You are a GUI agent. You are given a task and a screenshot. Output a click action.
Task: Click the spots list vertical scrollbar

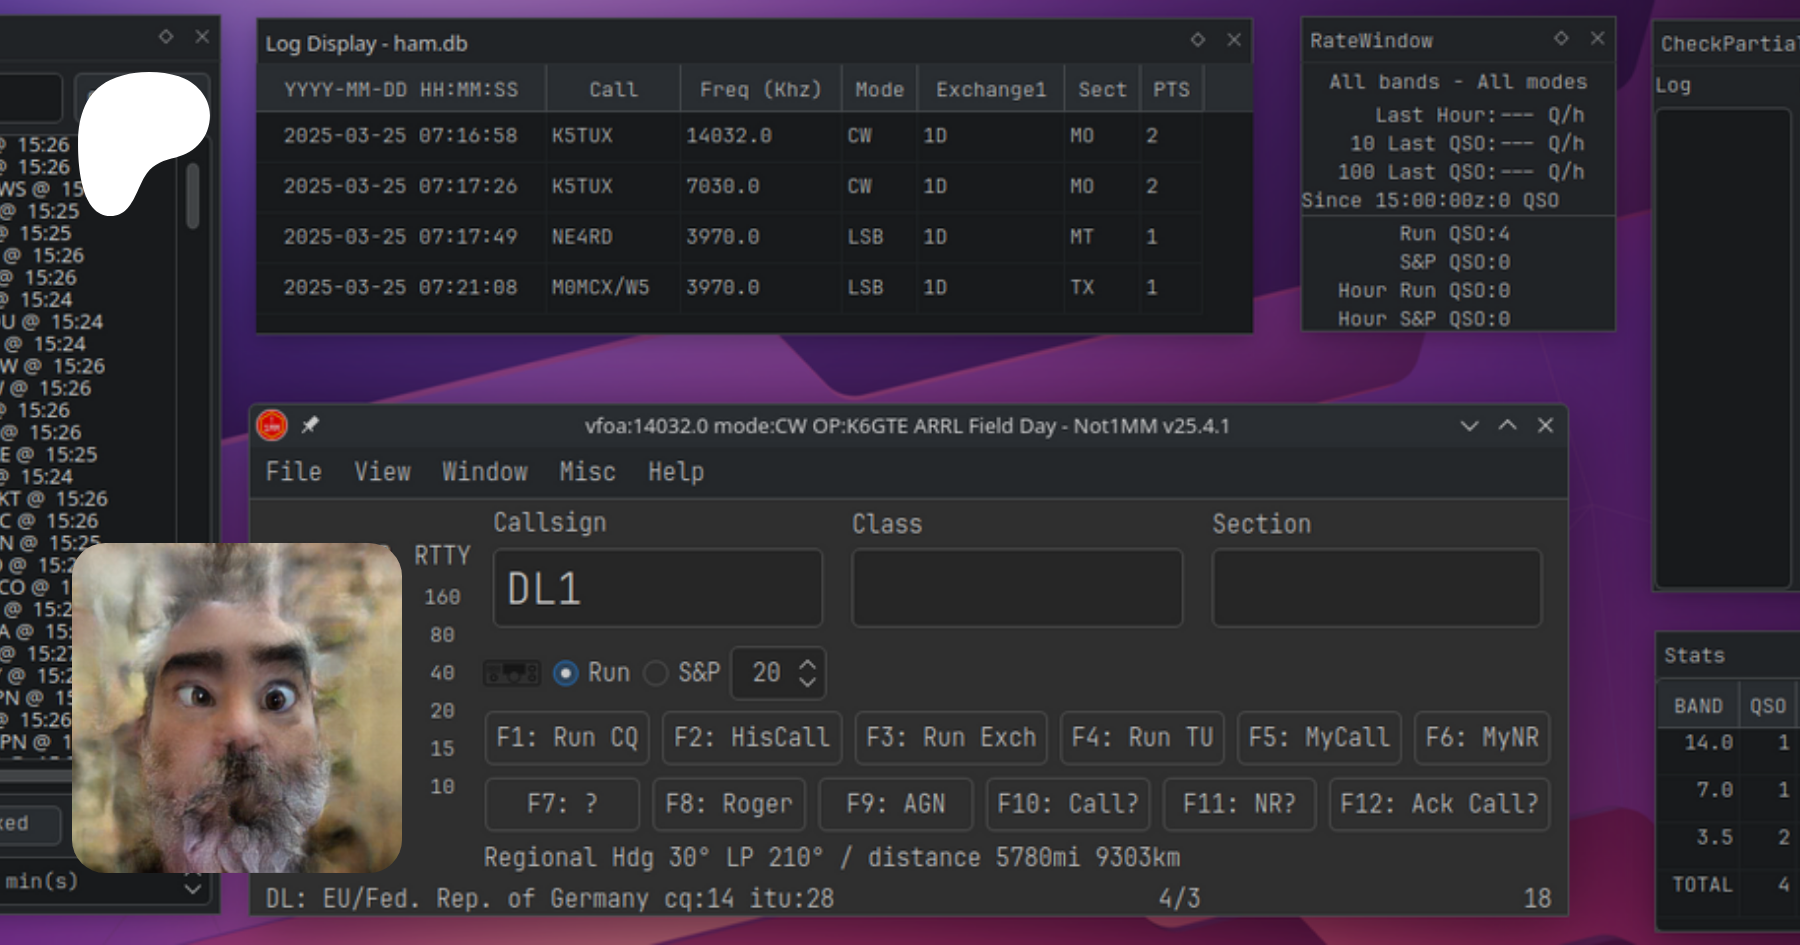pos(193,195)
